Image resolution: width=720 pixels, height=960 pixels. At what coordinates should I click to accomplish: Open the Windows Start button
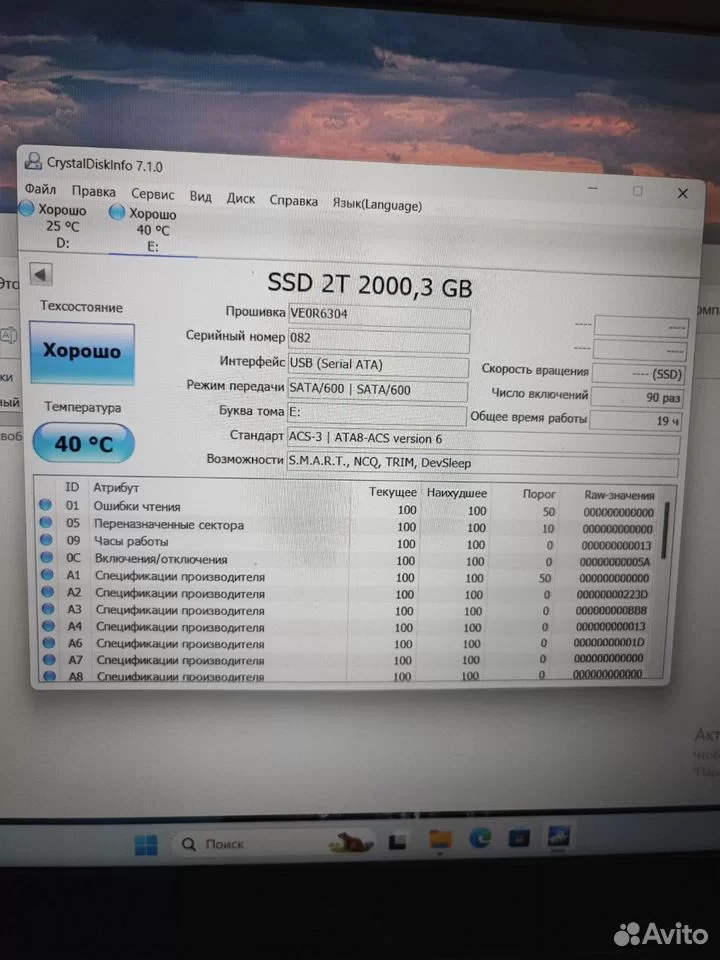tap(146, 845)
